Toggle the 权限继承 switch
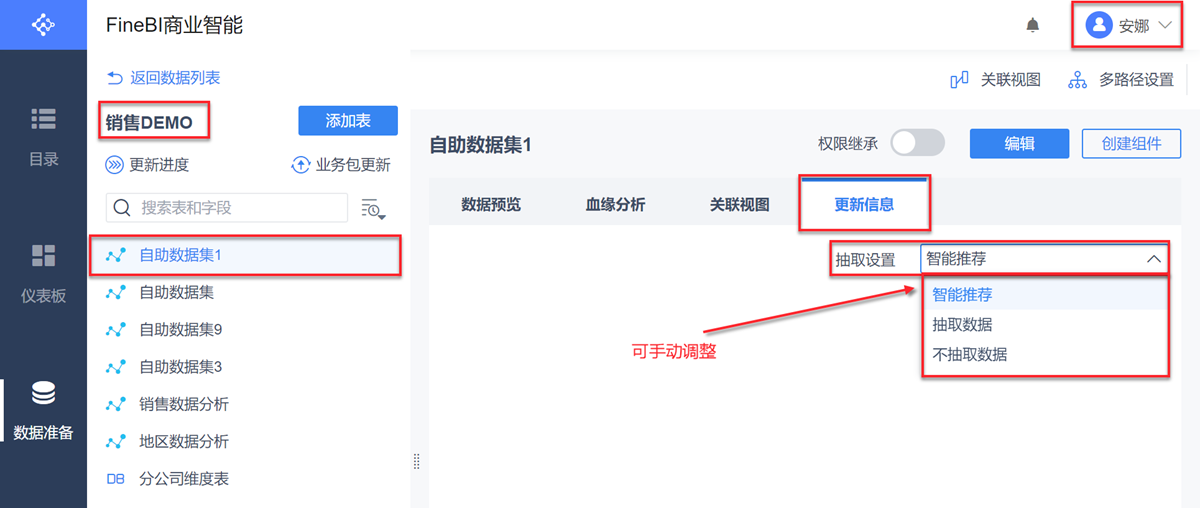The width and height of the screenshot is (1200, 508). (917, 143)
